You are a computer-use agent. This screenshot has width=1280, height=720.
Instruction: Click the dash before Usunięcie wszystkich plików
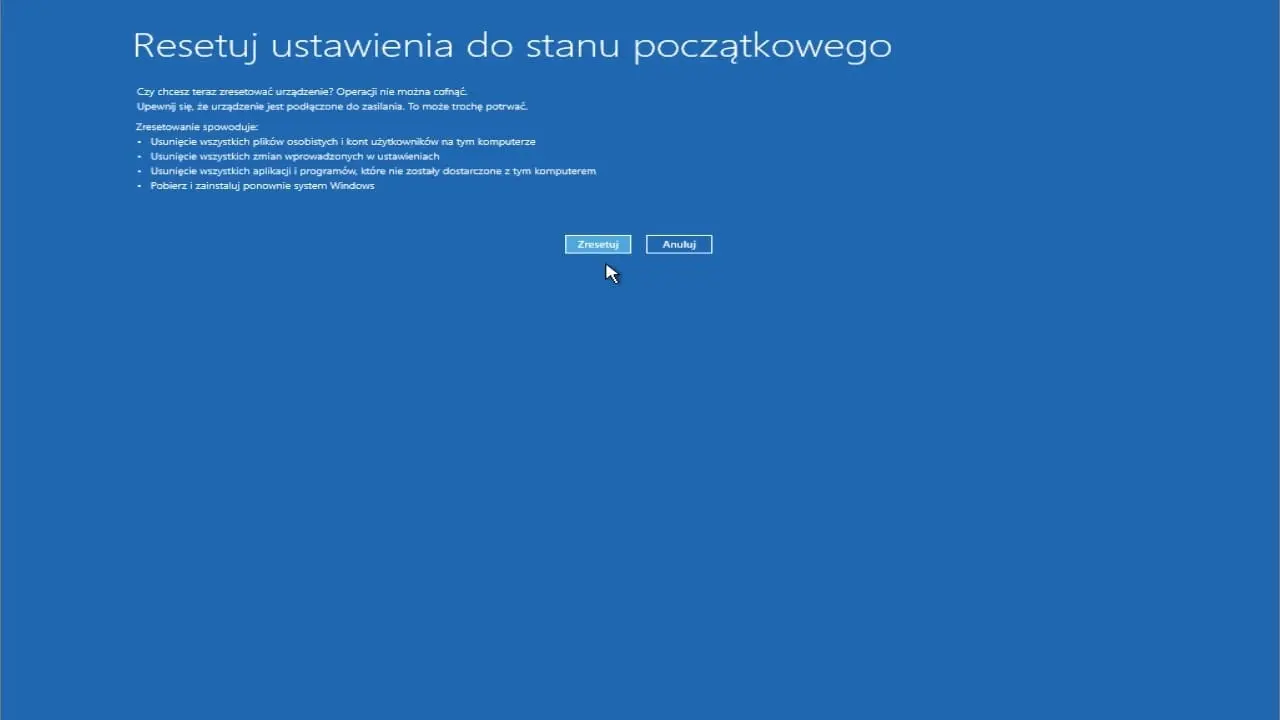[x=140, y=141]
